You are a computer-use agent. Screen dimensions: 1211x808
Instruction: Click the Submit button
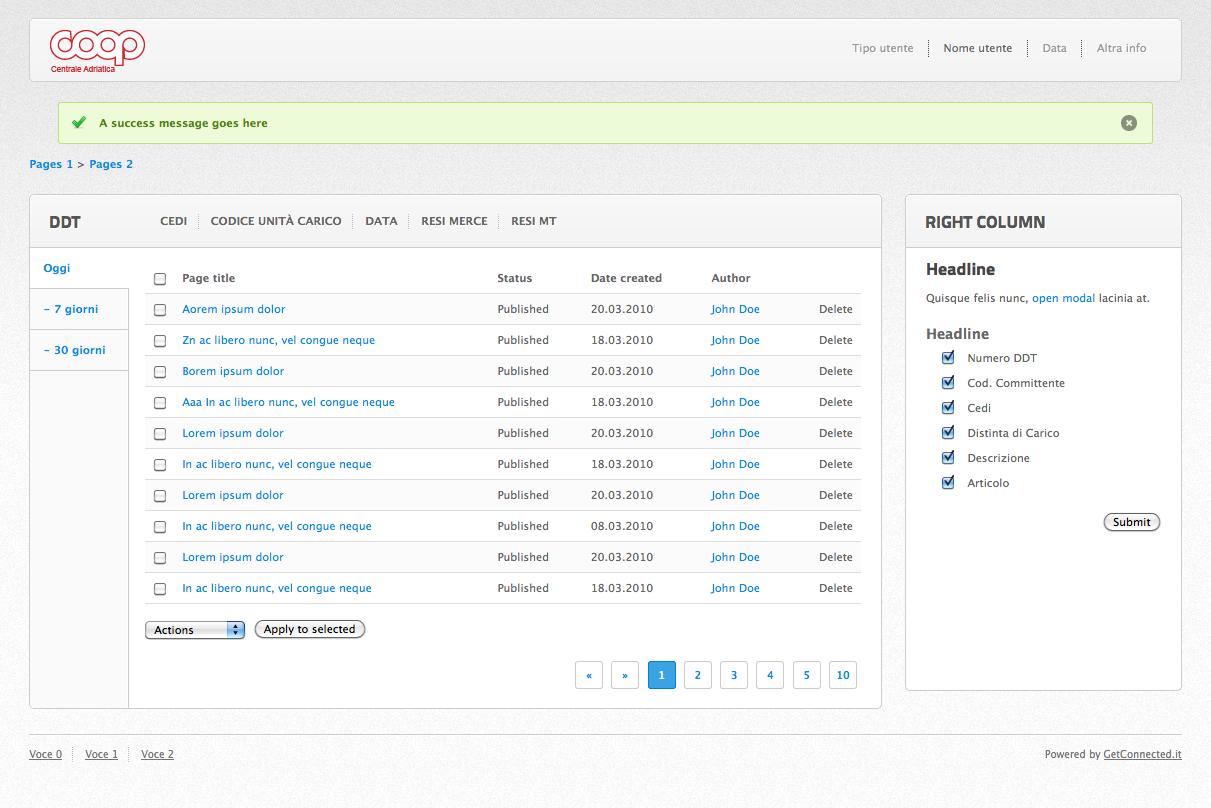tap(1132, 522)
